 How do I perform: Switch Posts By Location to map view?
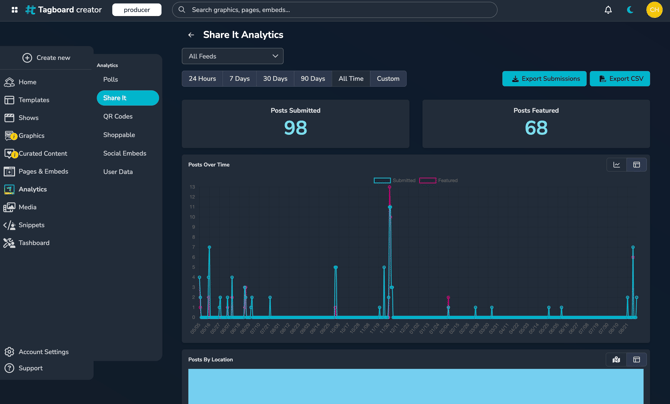[x=616, y=360]
